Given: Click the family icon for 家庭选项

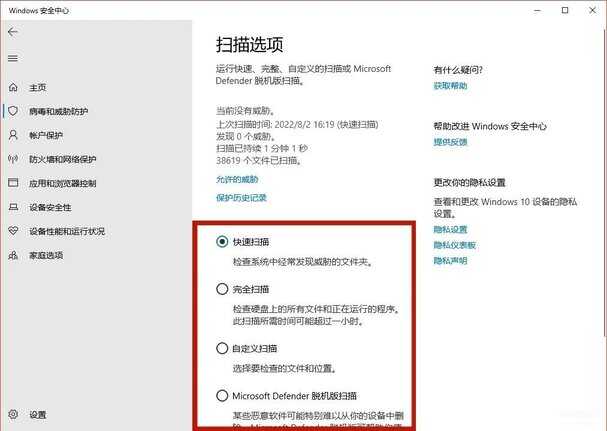Looking at the screenshot, I should pos(13,255).
